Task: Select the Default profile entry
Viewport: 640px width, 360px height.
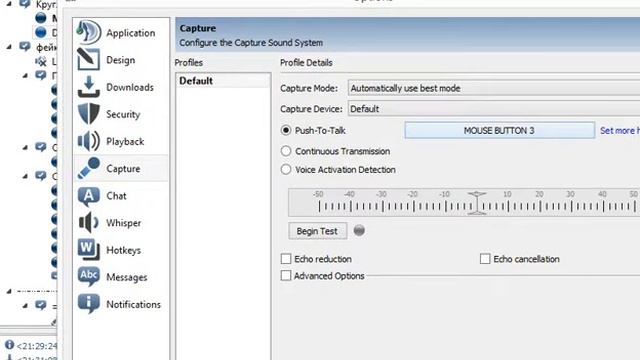Action: (223, 81)
